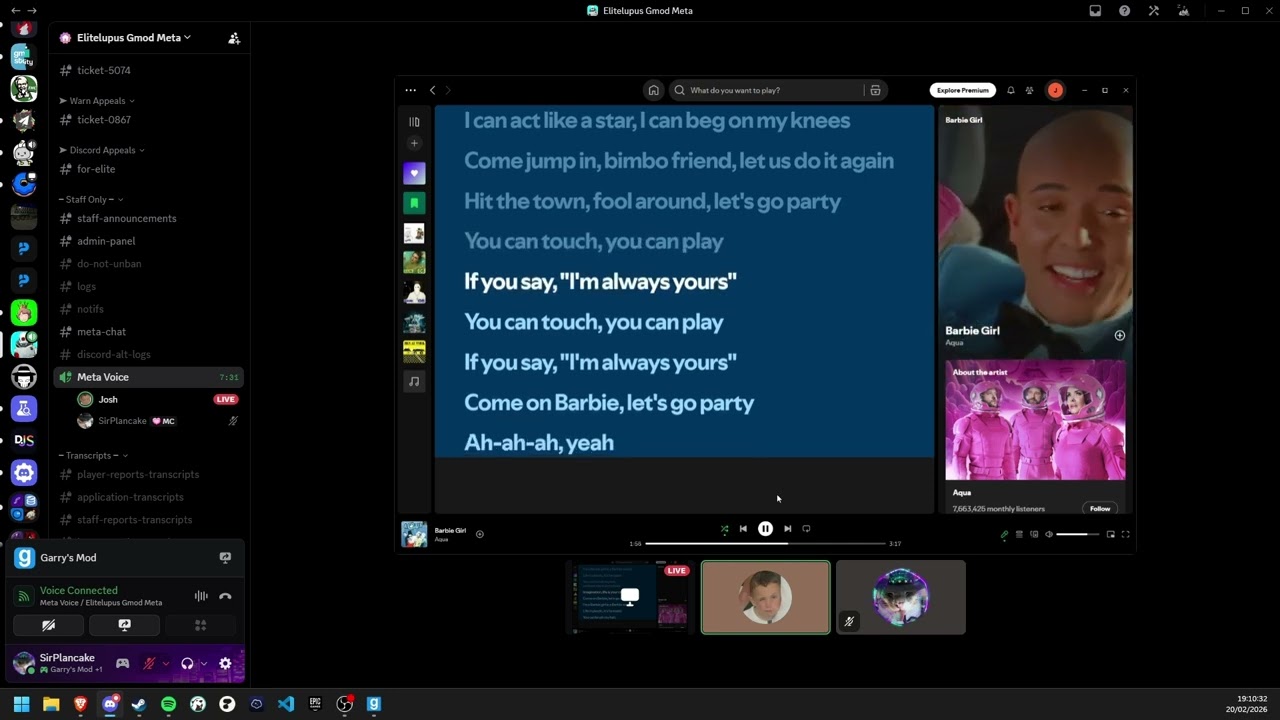The height and width of the screenshot is (720, 1280).
Task: Share your screen button in voice panel
Action: pyautogui.click(x=124, y=625)
